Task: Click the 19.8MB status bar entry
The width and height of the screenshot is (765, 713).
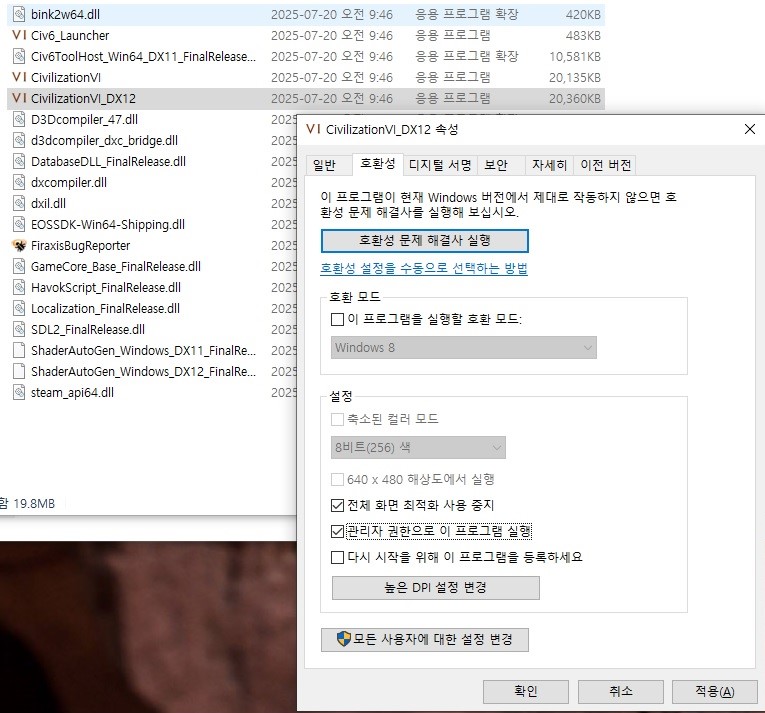Action: click(34, 503)
